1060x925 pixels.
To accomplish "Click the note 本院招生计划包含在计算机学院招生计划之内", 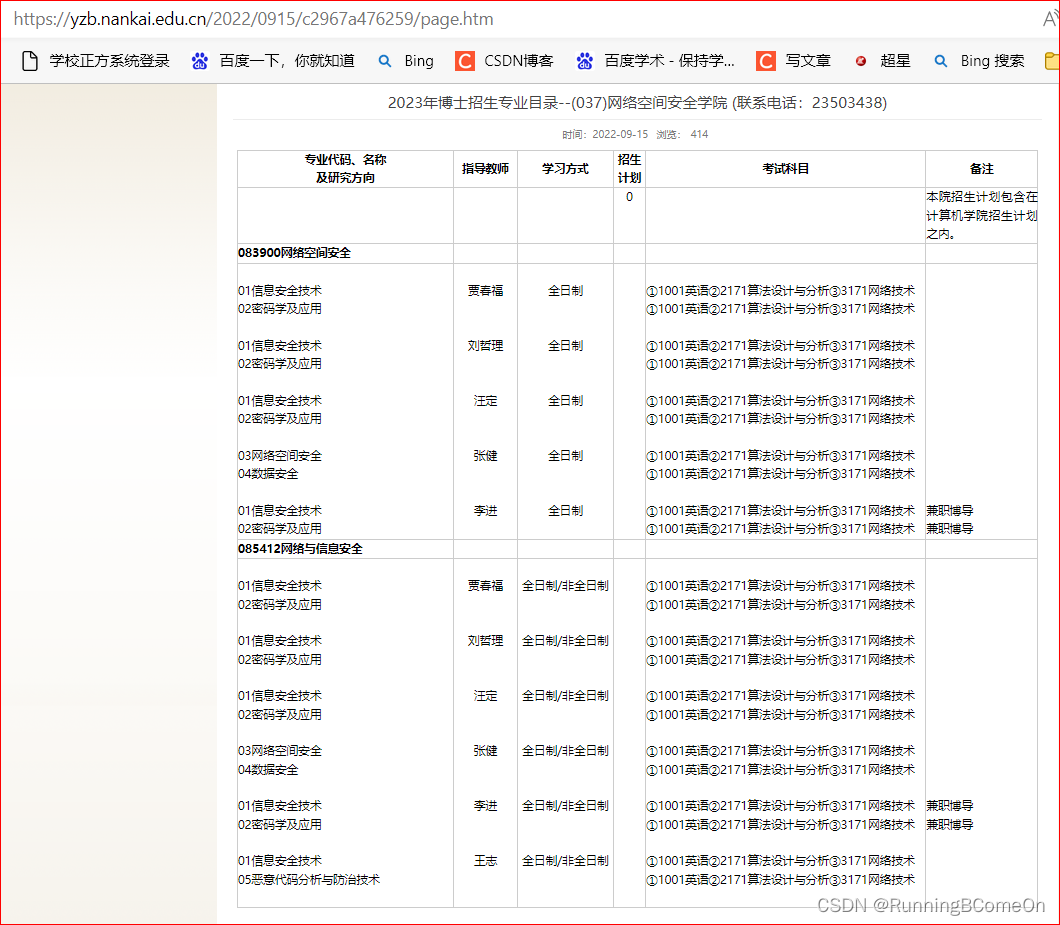I will (982, 216).
